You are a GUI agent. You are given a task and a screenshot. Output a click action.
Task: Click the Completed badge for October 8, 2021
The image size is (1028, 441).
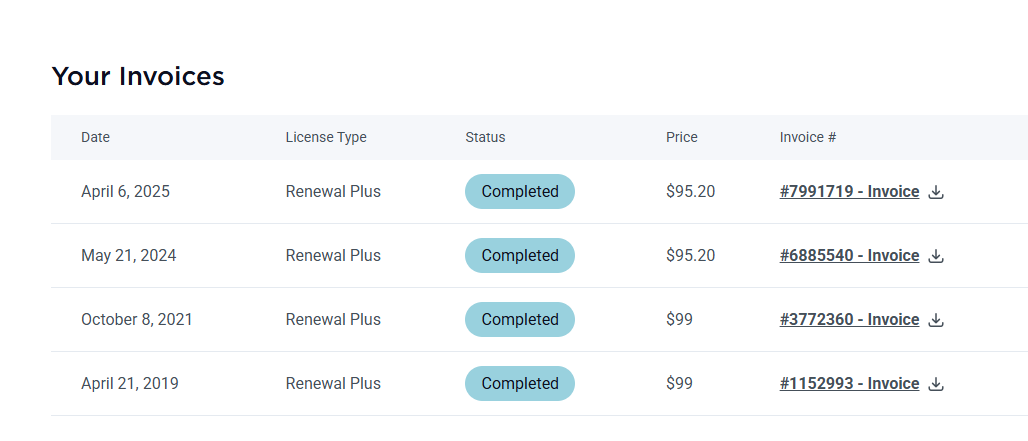(520, 319)
